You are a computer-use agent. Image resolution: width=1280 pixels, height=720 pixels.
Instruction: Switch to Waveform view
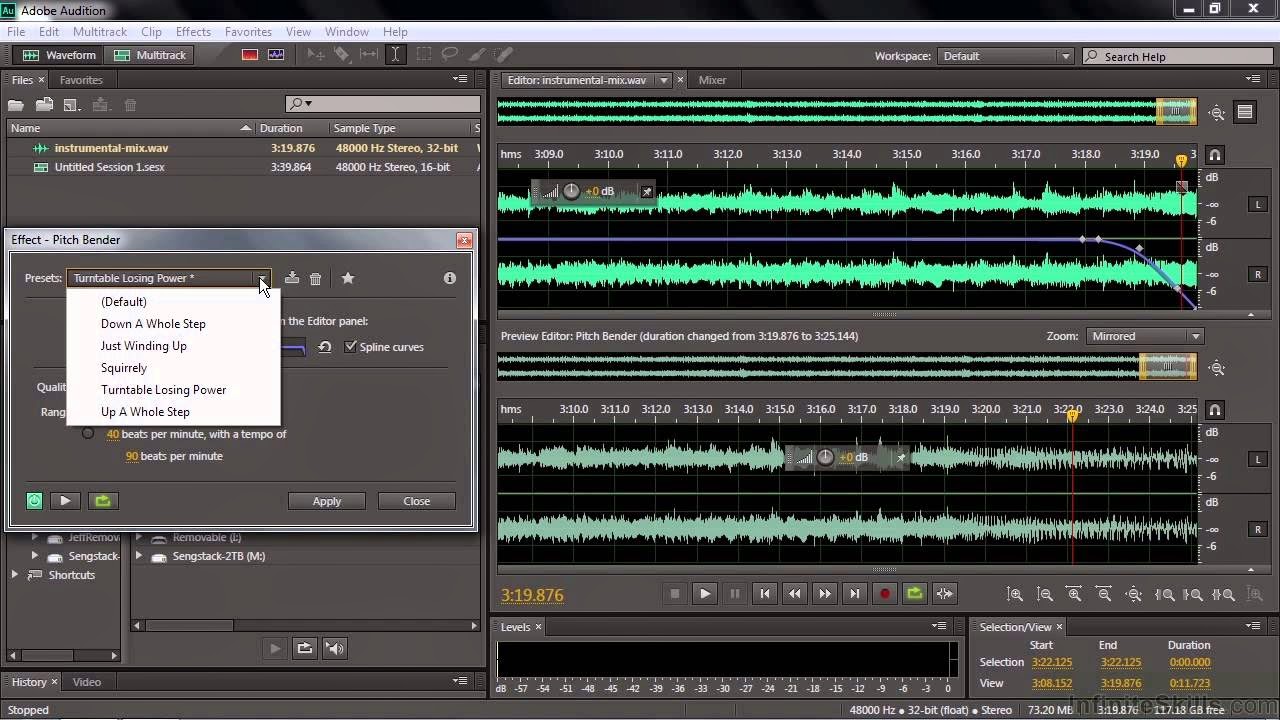pyautogui.click(x=59, y=55)
